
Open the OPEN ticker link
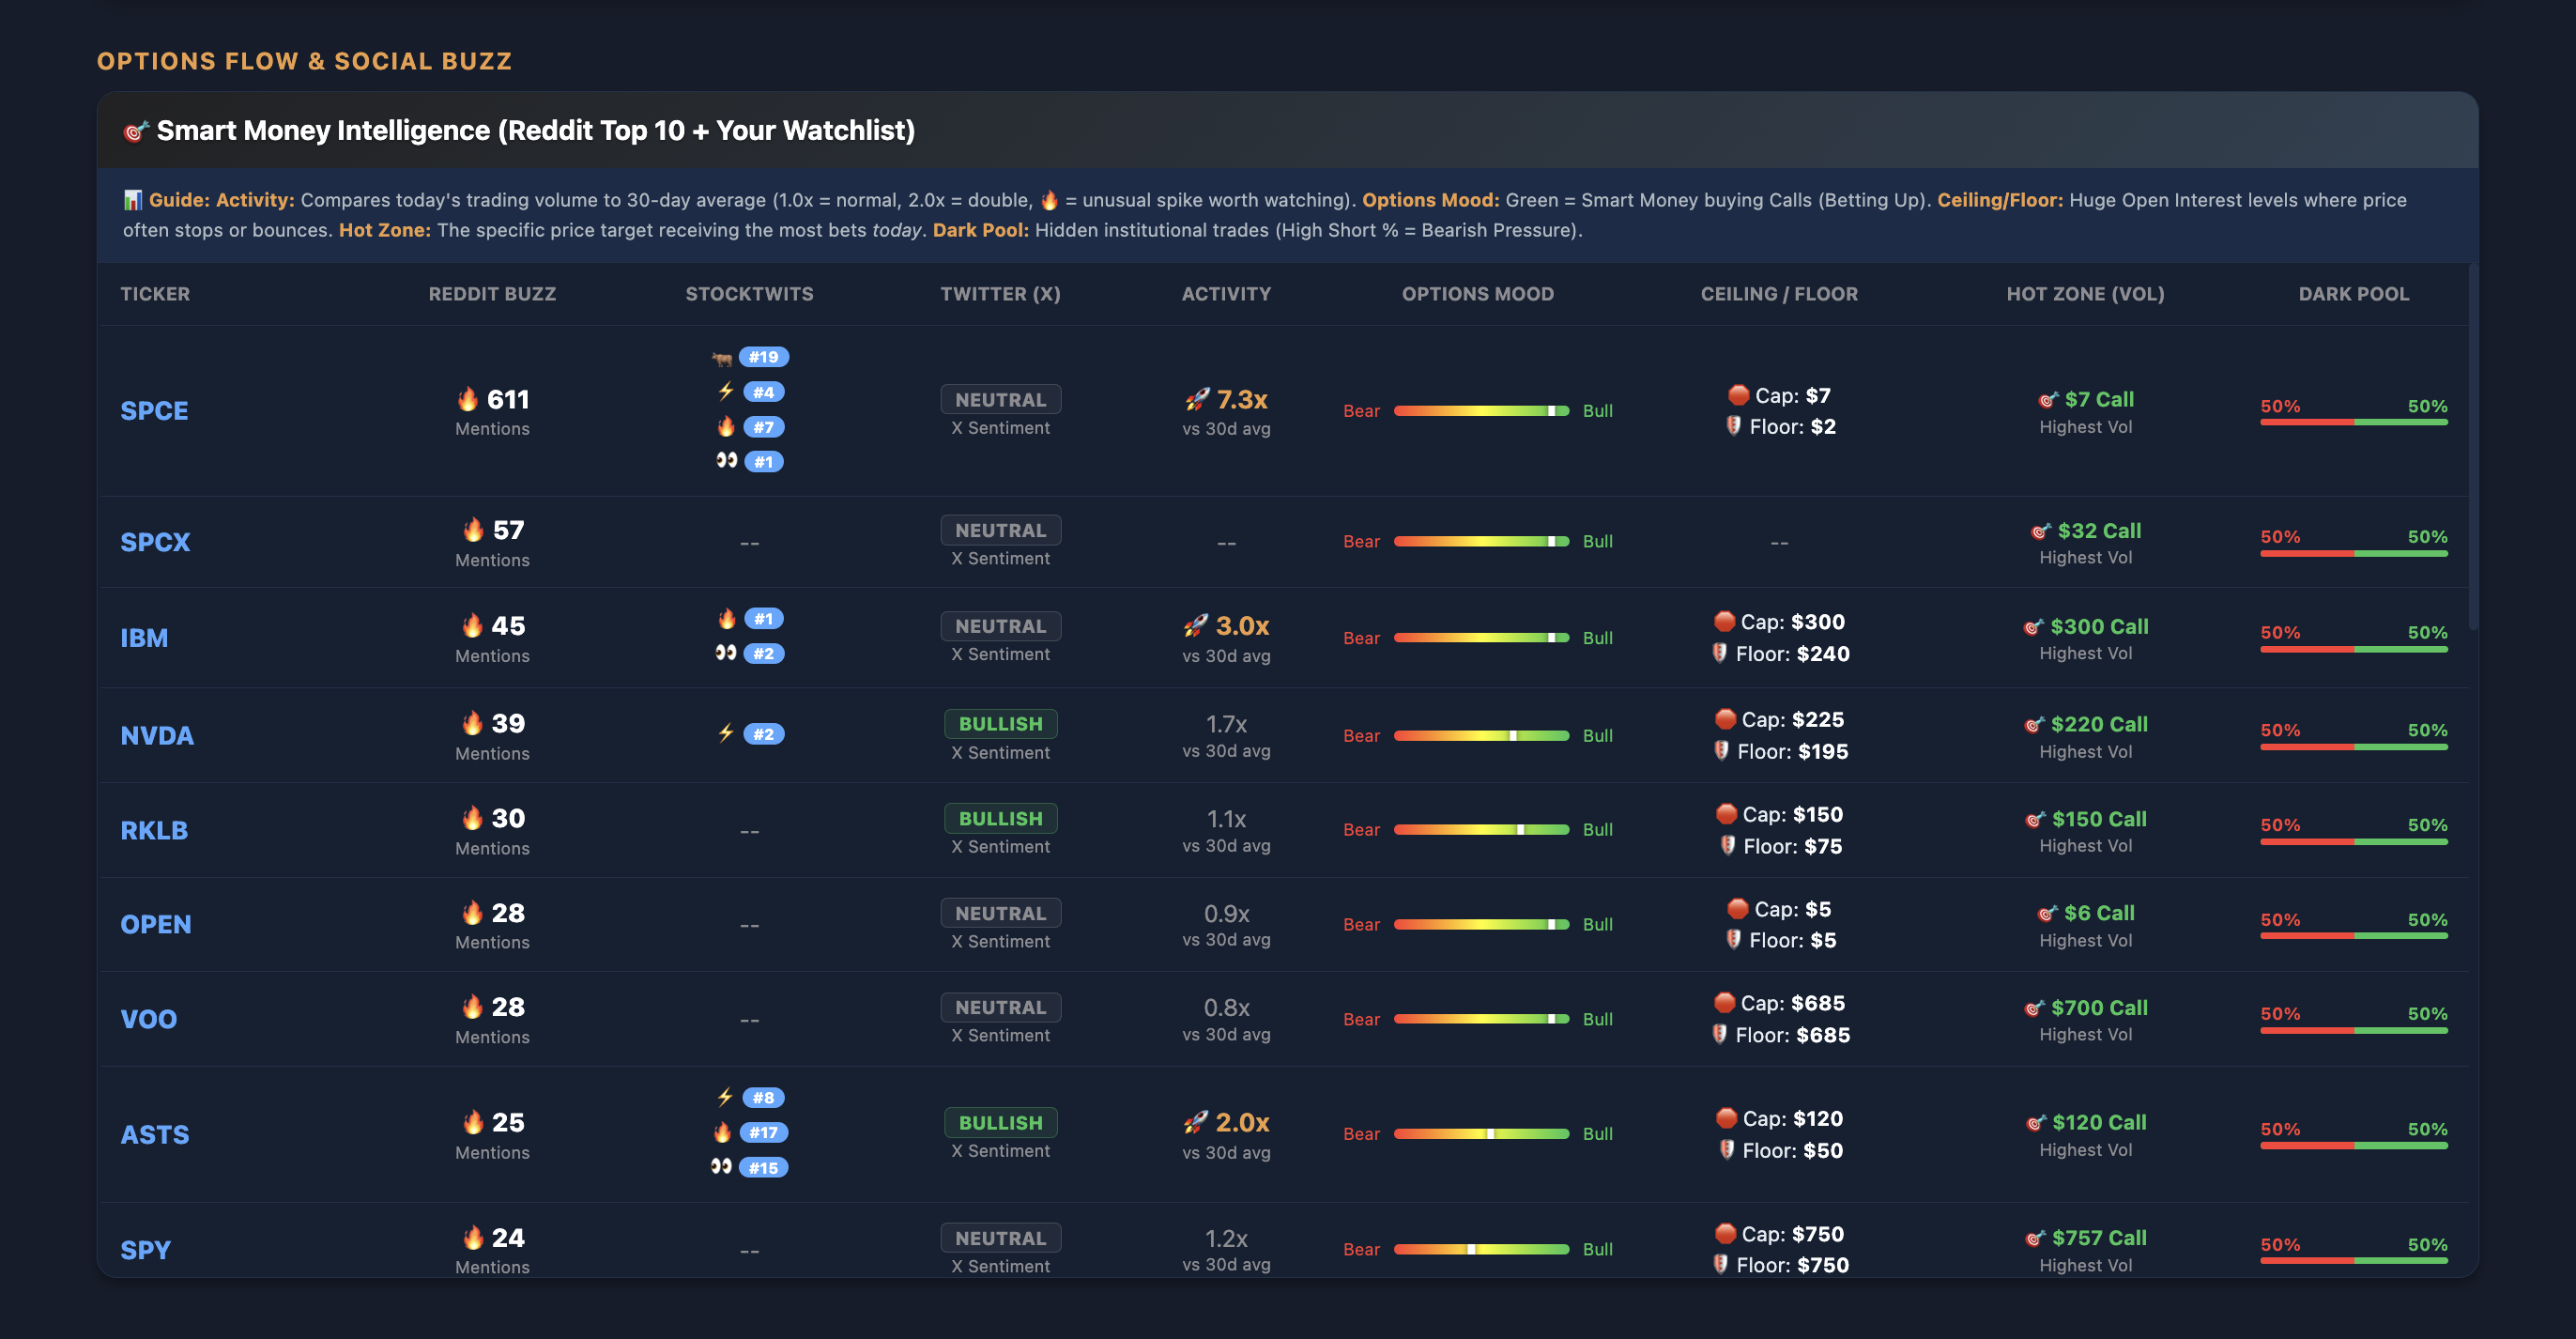coord(156,924)
